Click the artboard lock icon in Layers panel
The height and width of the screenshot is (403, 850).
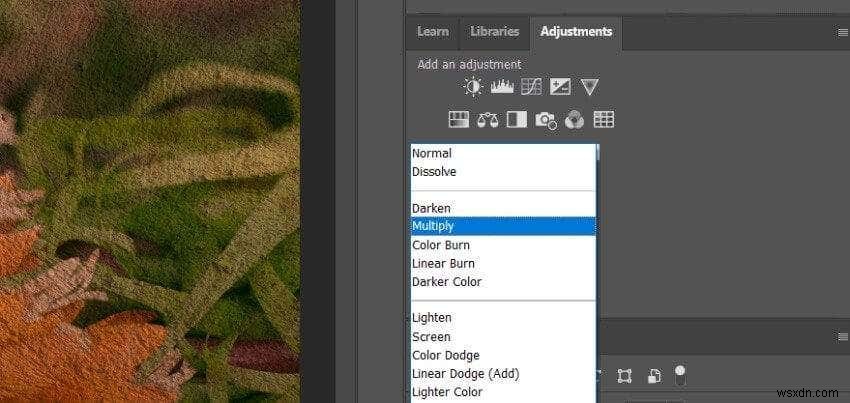pos(624,376)
